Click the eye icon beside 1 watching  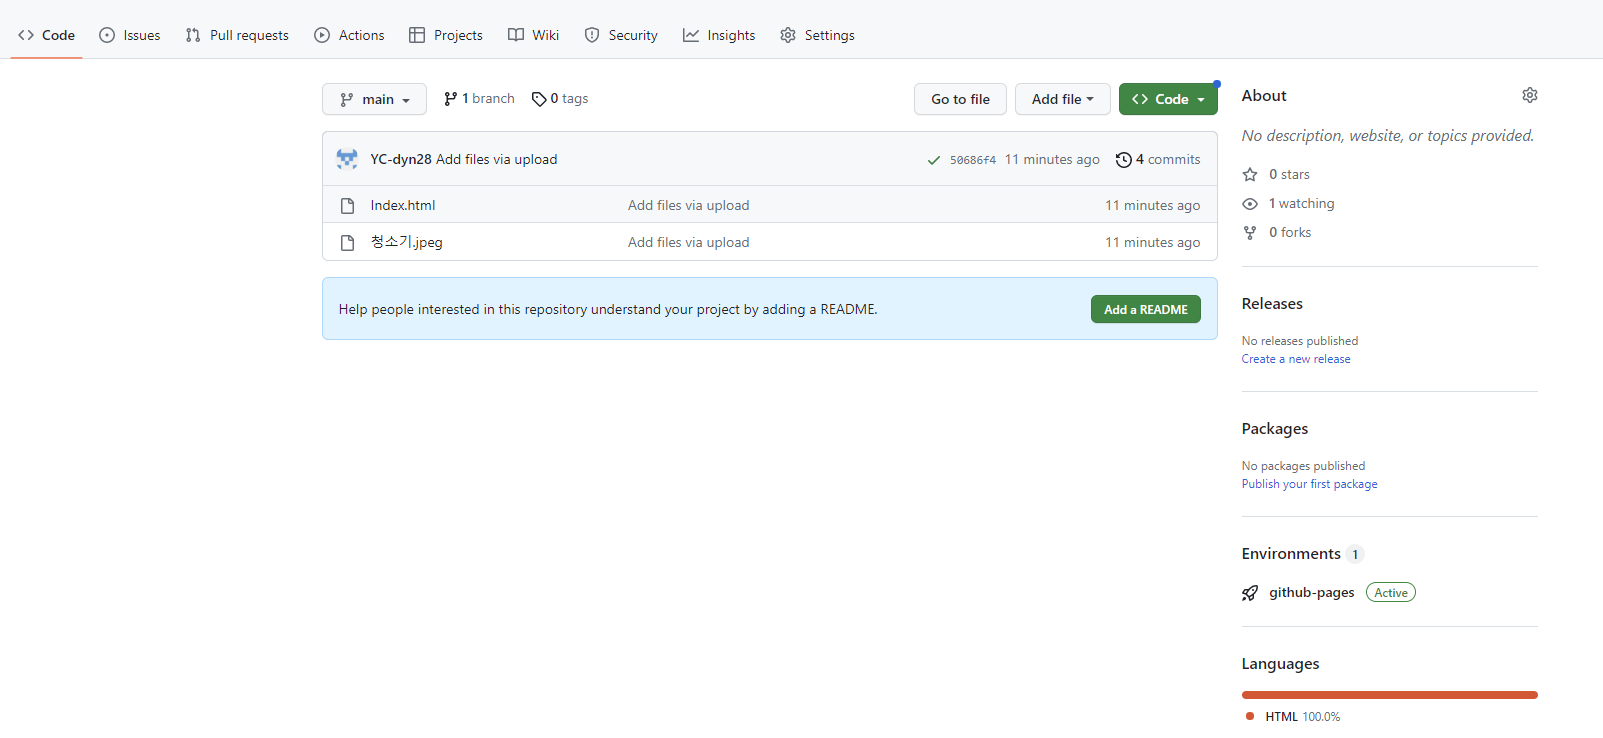(x=1250, y=204)
